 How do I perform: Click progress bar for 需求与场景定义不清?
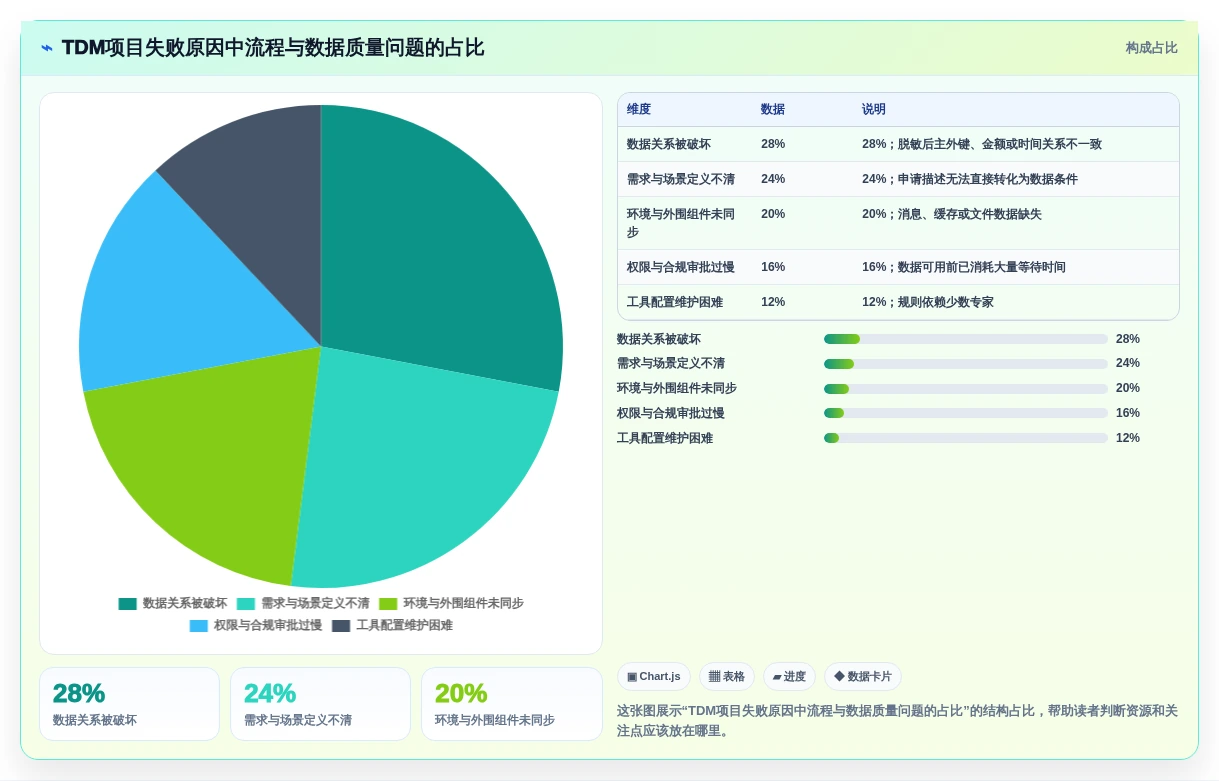(966, 364)
